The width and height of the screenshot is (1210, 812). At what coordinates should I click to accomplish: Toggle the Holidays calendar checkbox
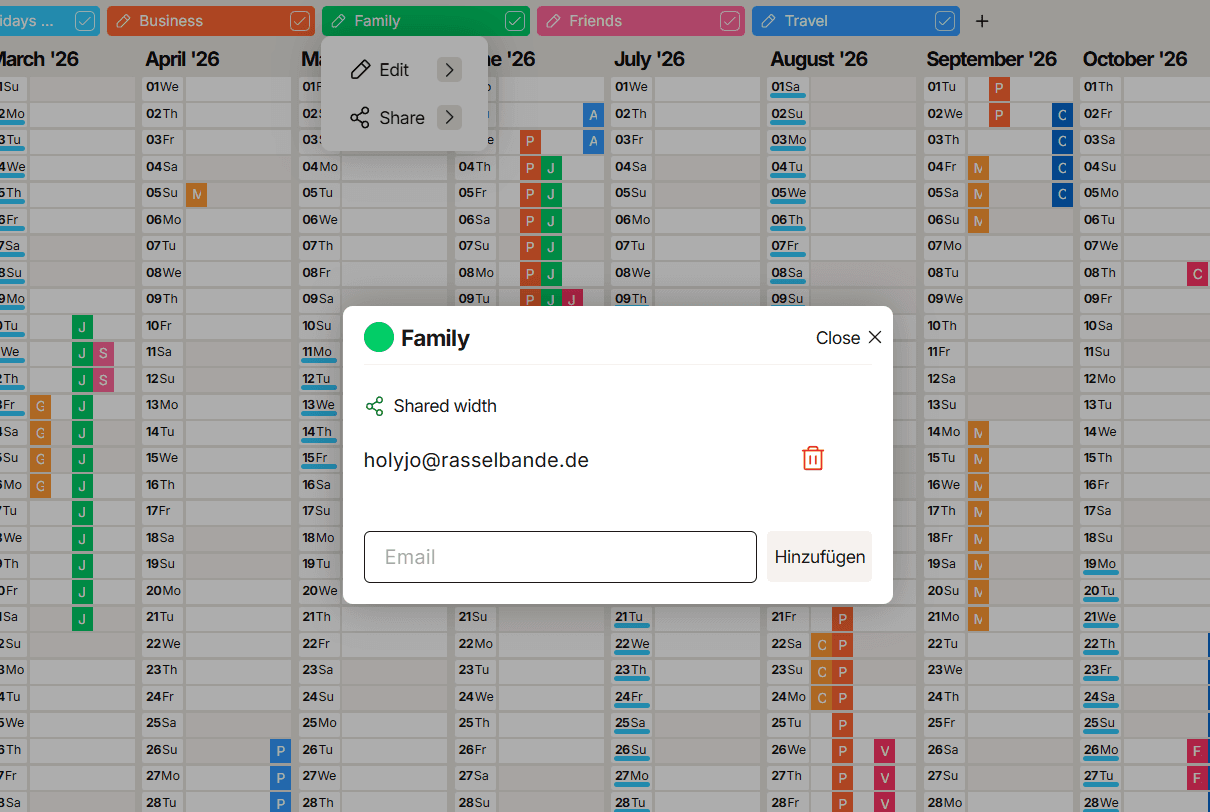tap(85, 21)
